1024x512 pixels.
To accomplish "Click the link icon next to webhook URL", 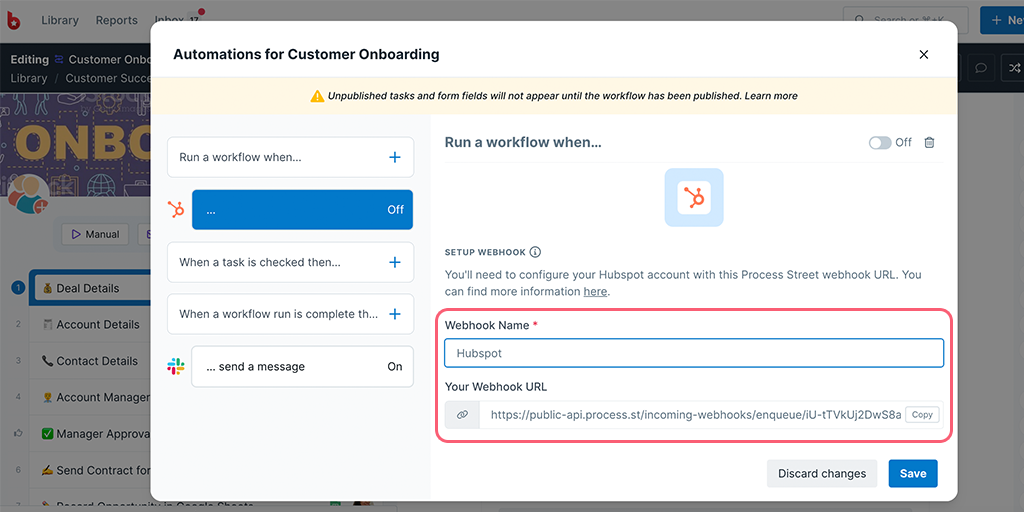I will coord(462,415).
